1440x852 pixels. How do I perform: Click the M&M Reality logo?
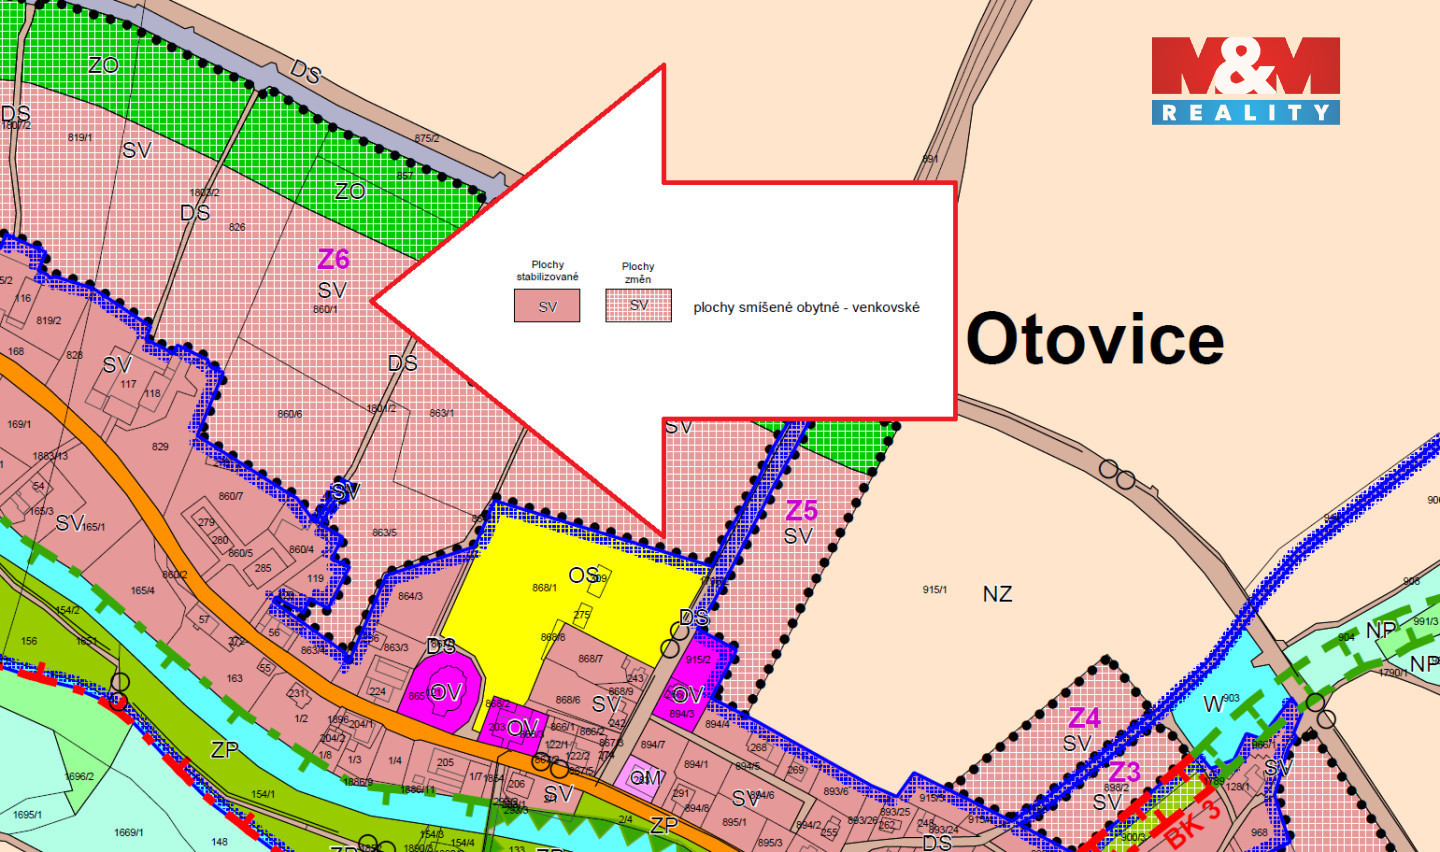coord(1245,80)
